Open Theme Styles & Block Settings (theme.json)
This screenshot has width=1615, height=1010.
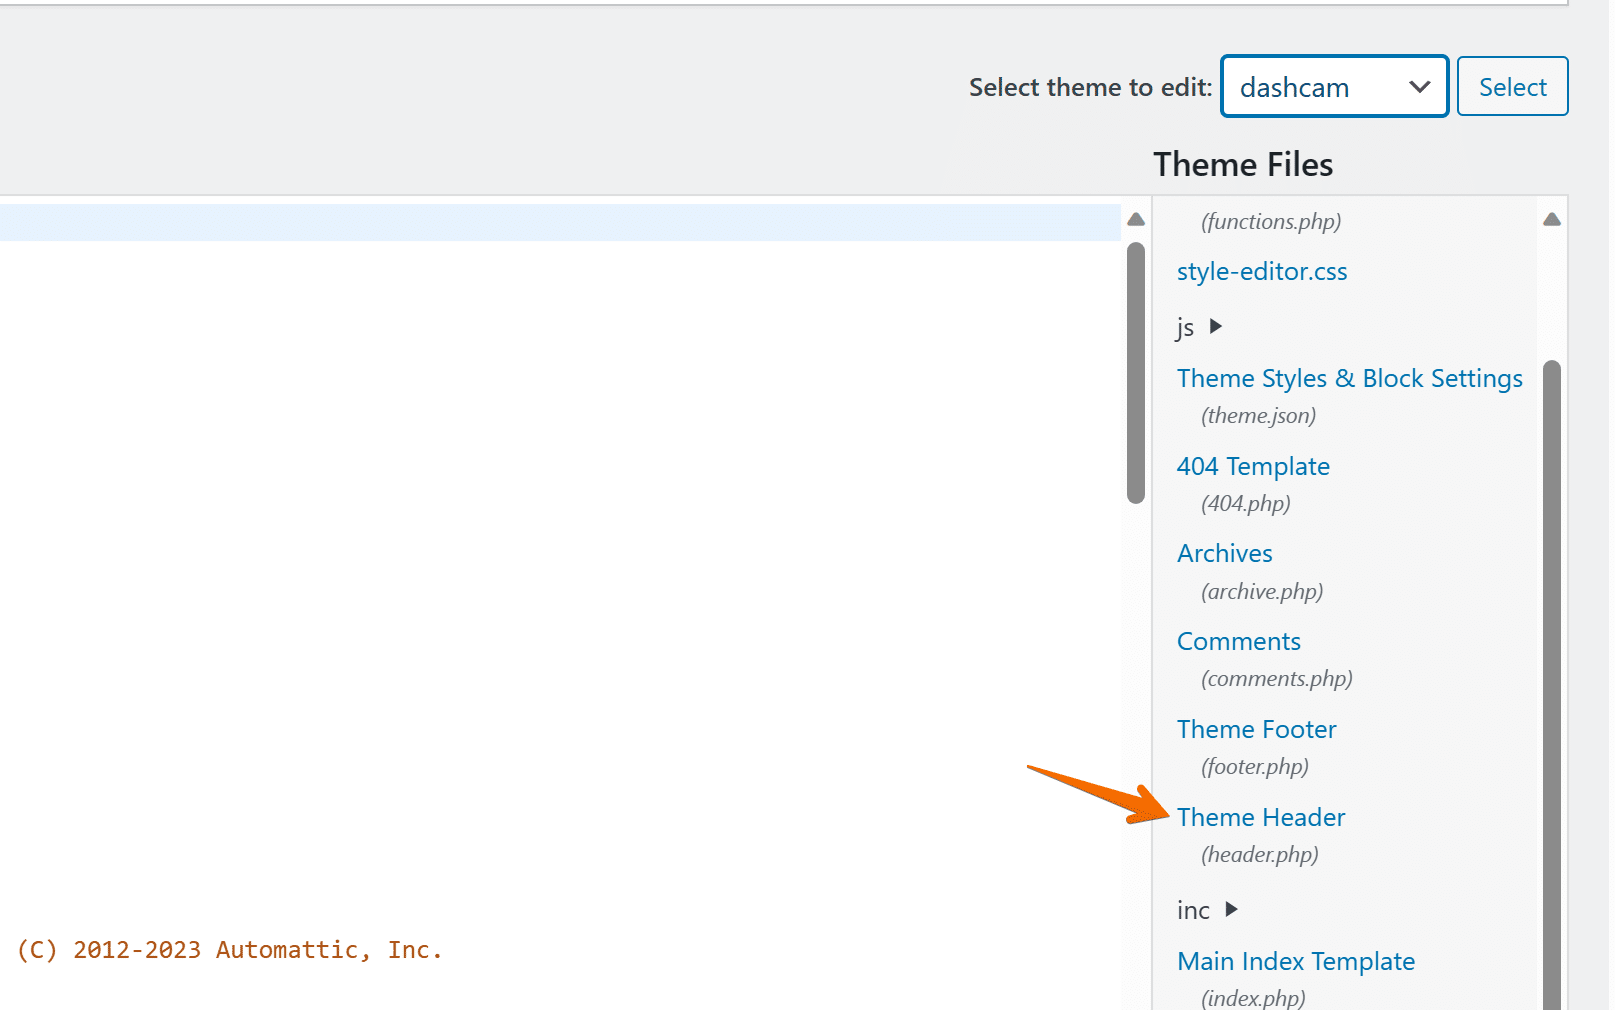click(x=1349, y=378)
